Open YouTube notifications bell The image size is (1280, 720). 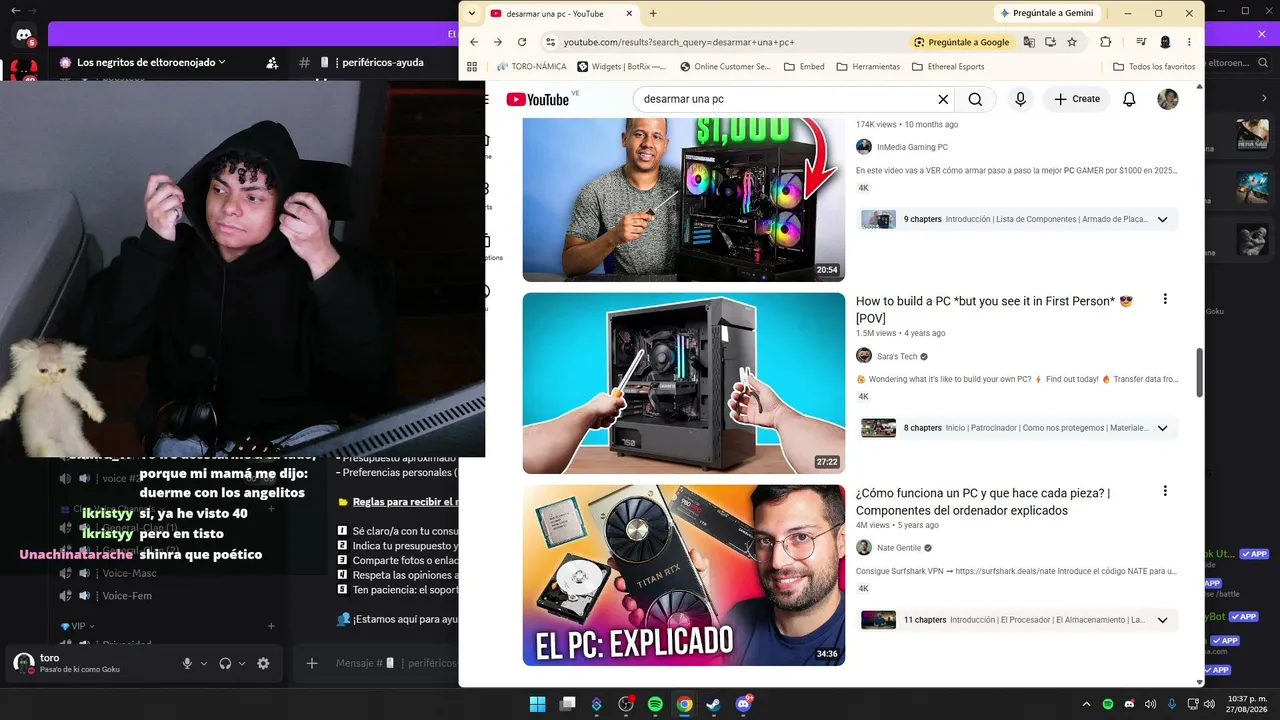pyautogui.click(x=1129, y=99)
